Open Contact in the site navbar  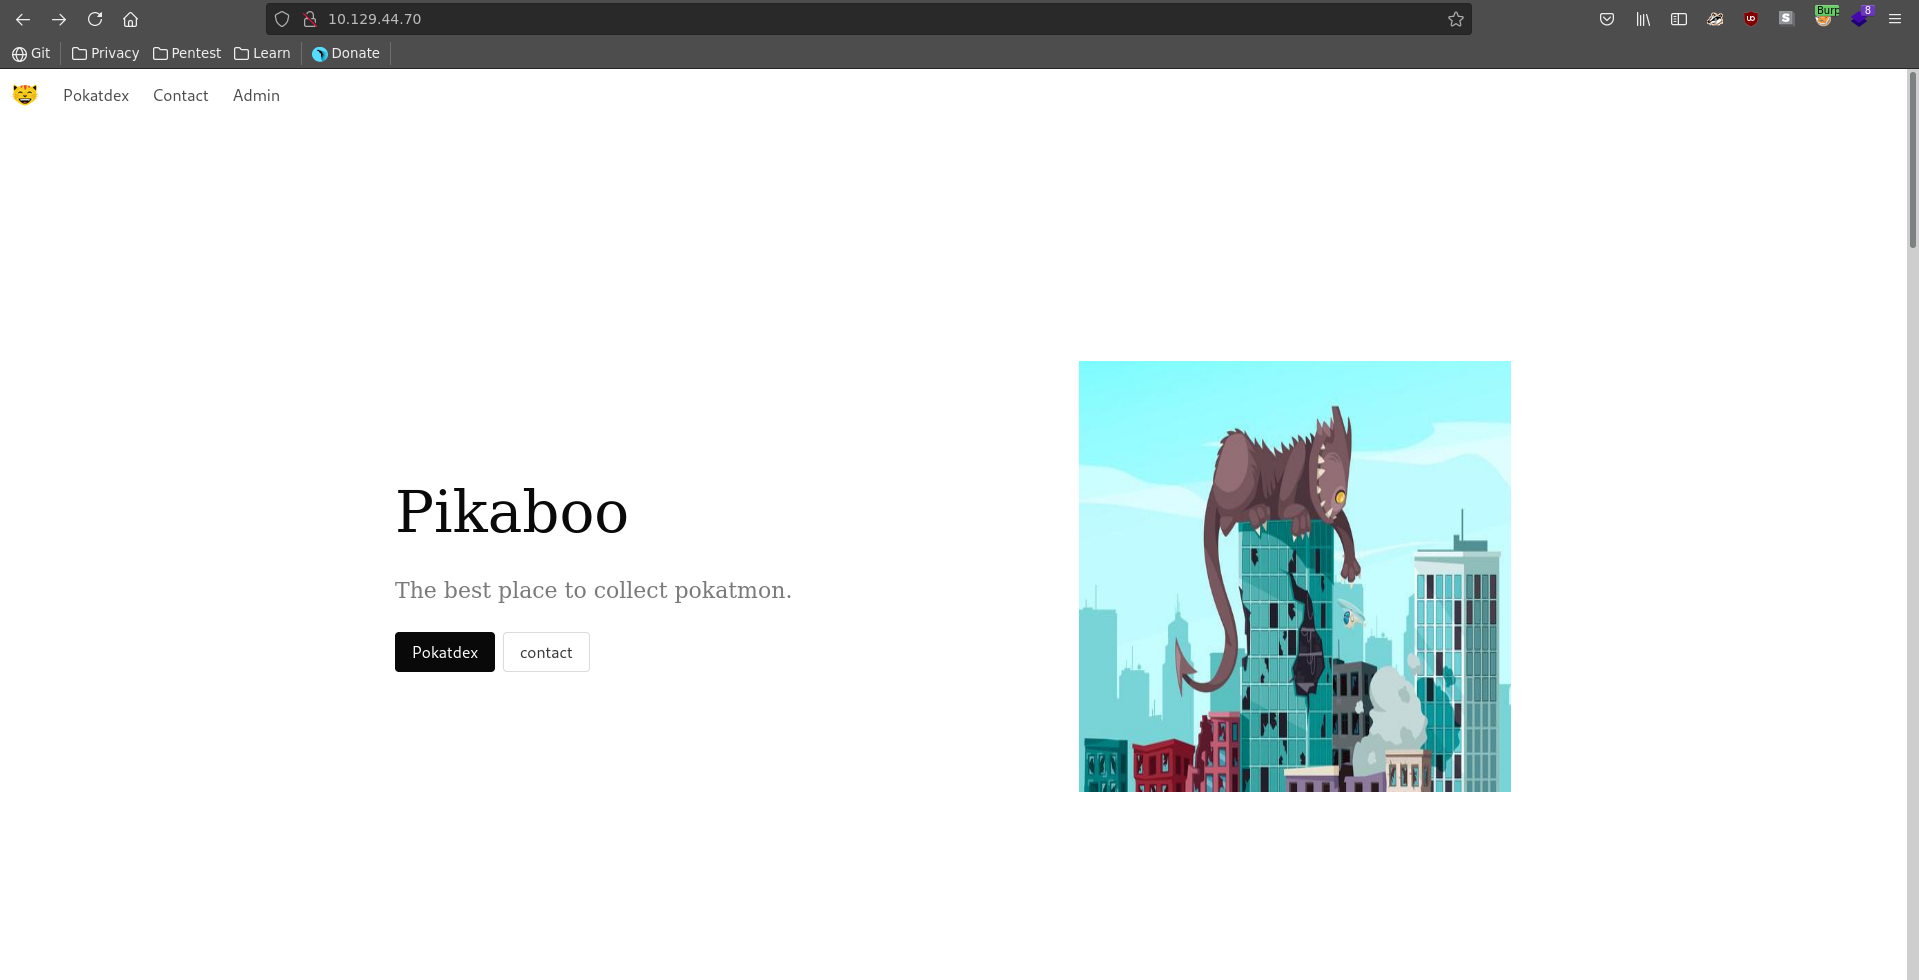pyautogui.click(x=180, y=95)
